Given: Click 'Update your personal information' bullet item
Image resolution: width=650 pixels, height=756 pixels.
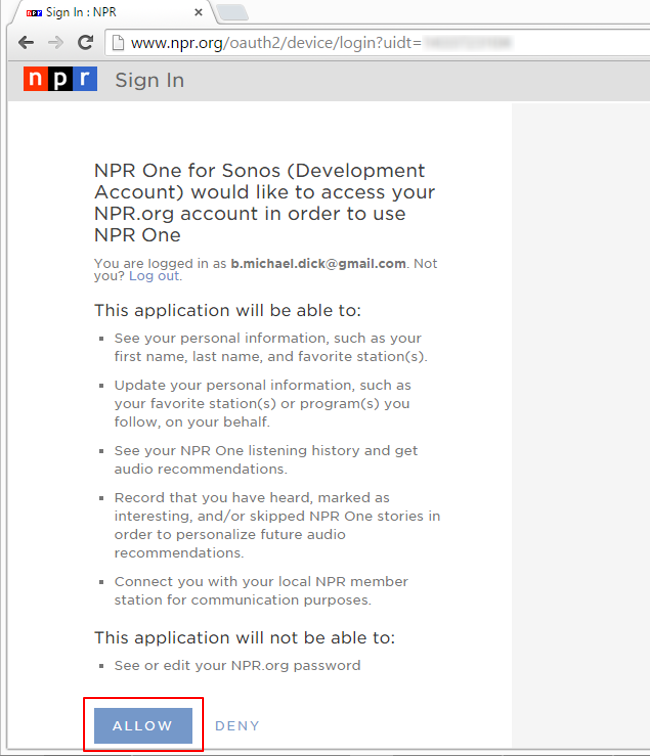Looking at the screenshot, I should click(263, 404).
